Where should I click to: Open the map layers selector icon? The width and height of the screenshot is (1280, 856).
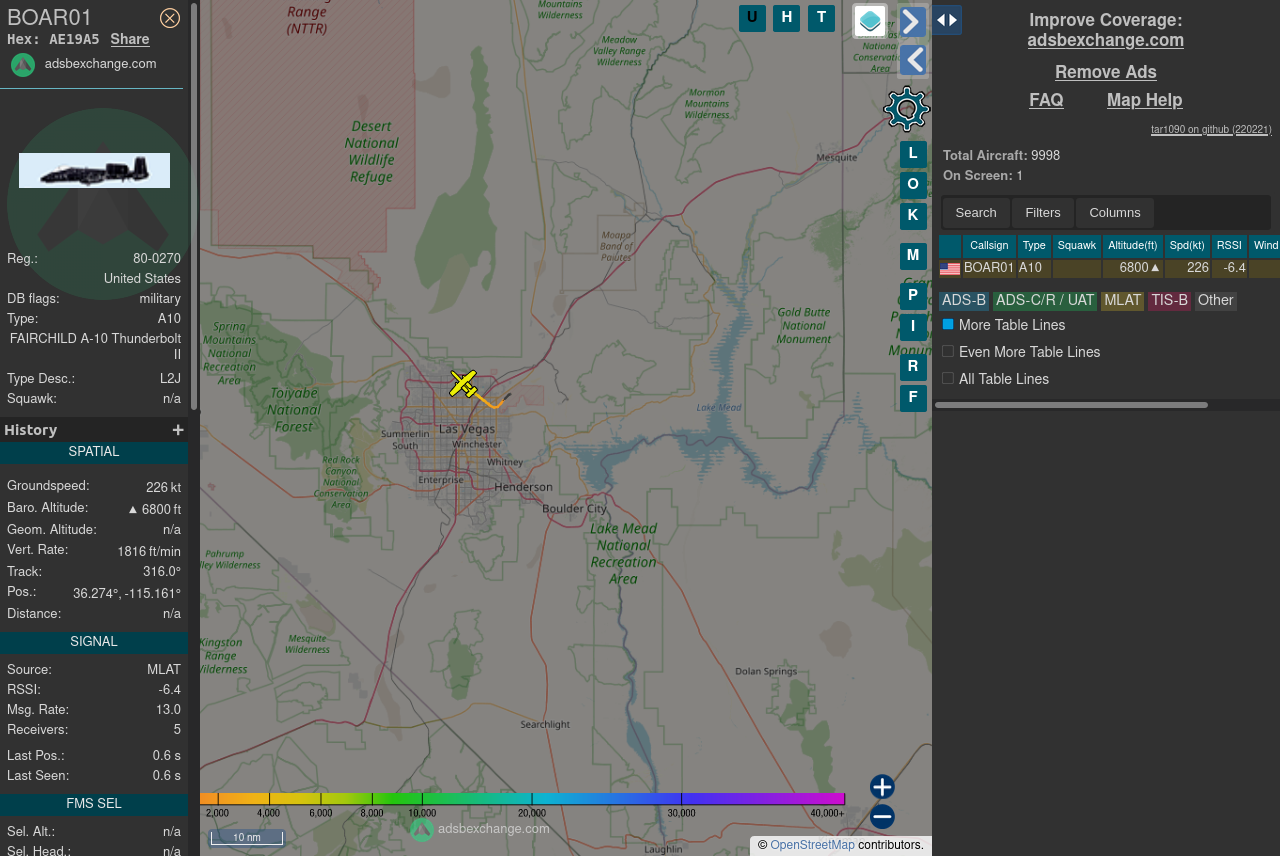(870, 20)
